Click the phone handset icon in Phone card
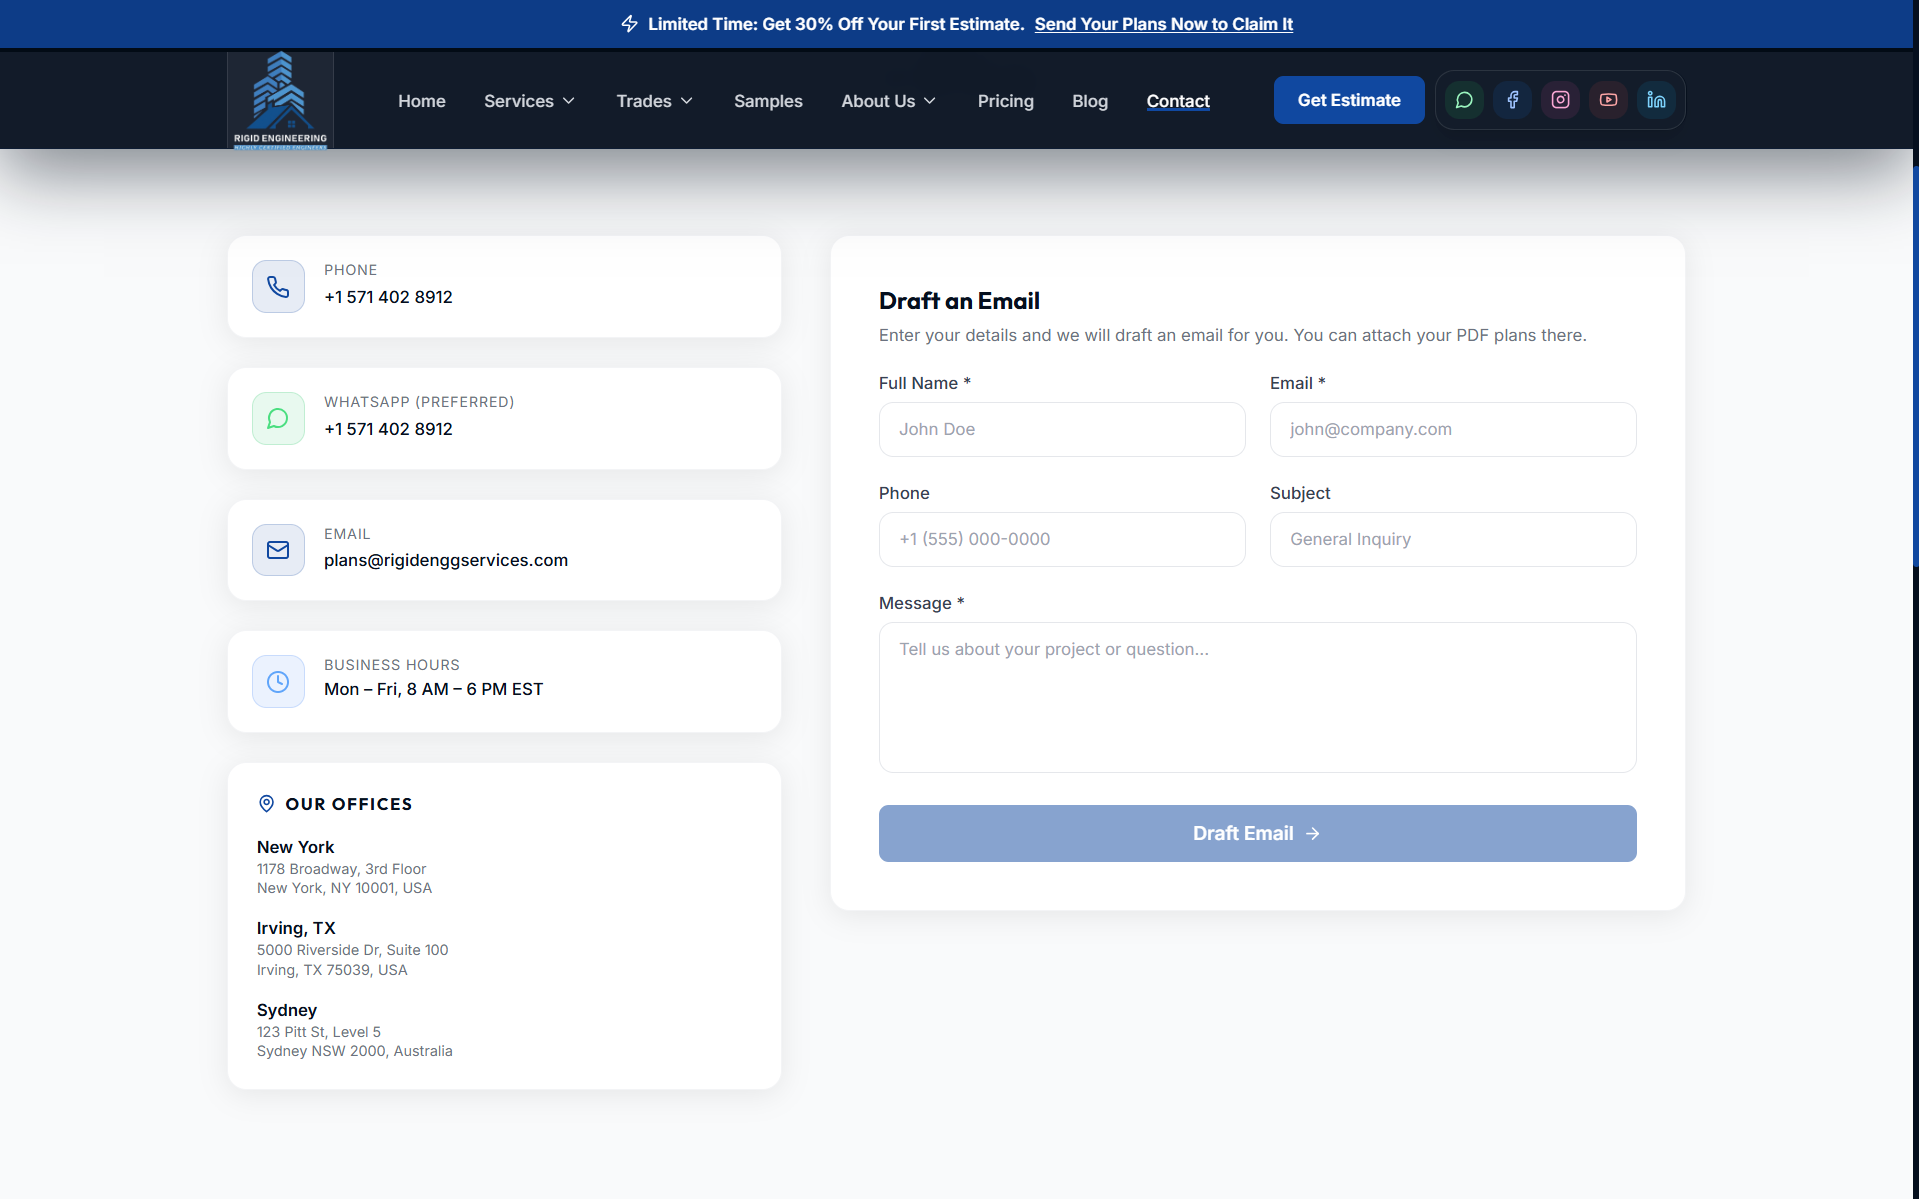 tap(278, 287)
